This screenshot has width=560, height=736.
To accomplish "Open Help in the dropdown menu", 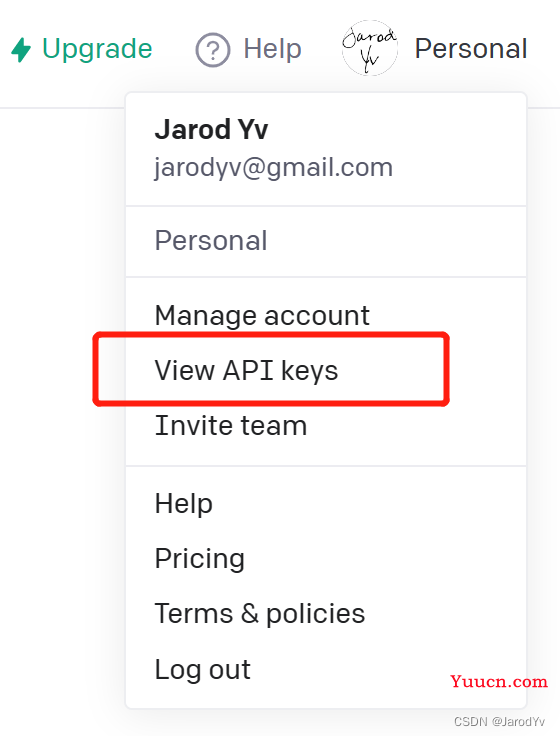I will pos(326,504).
